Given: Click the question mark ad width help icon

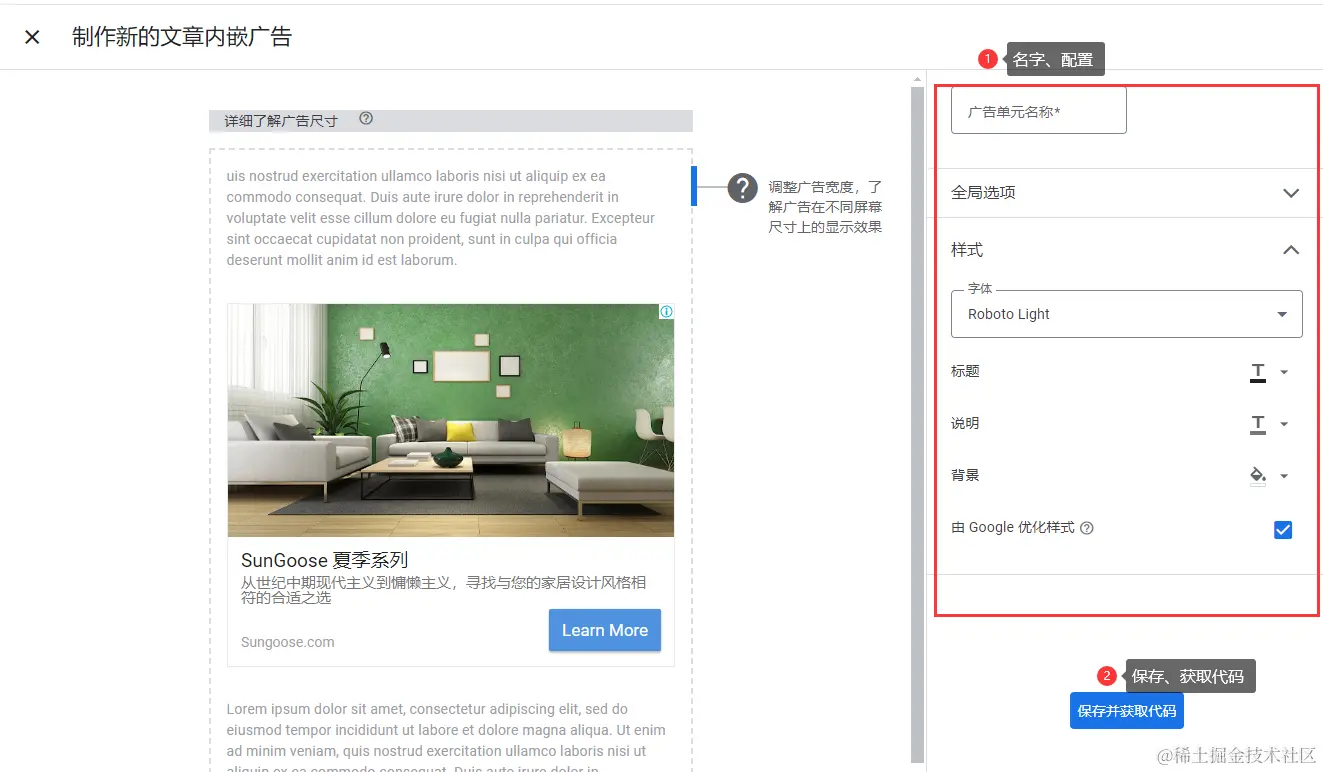Looking at the screenshot, I should click(742, 187).
